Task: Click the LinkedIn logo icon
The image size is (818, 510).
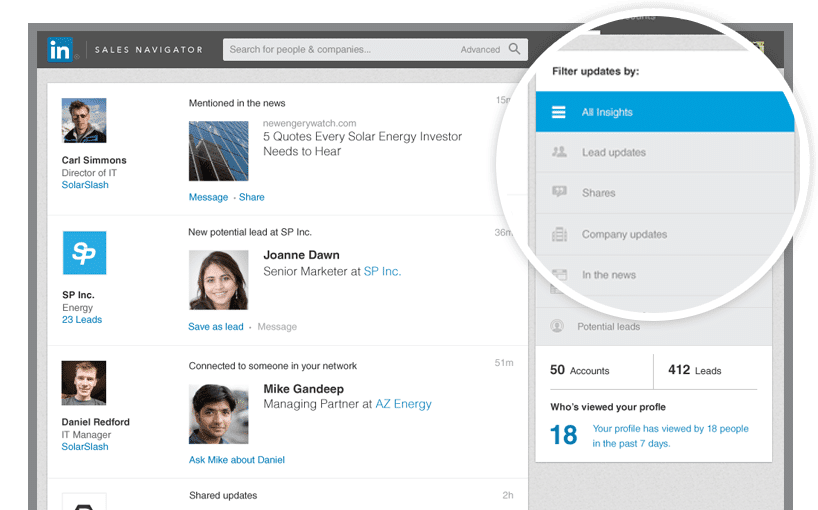Action: pos(60,50)
